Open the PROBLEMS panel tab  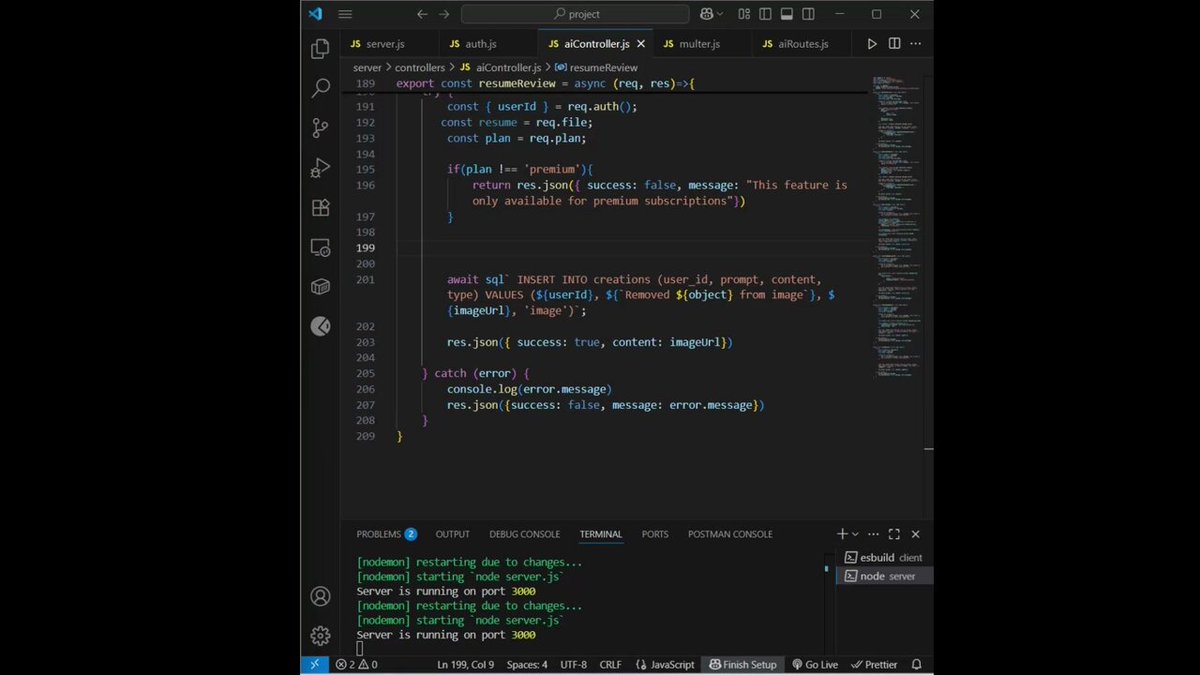(x=386, y=534)
